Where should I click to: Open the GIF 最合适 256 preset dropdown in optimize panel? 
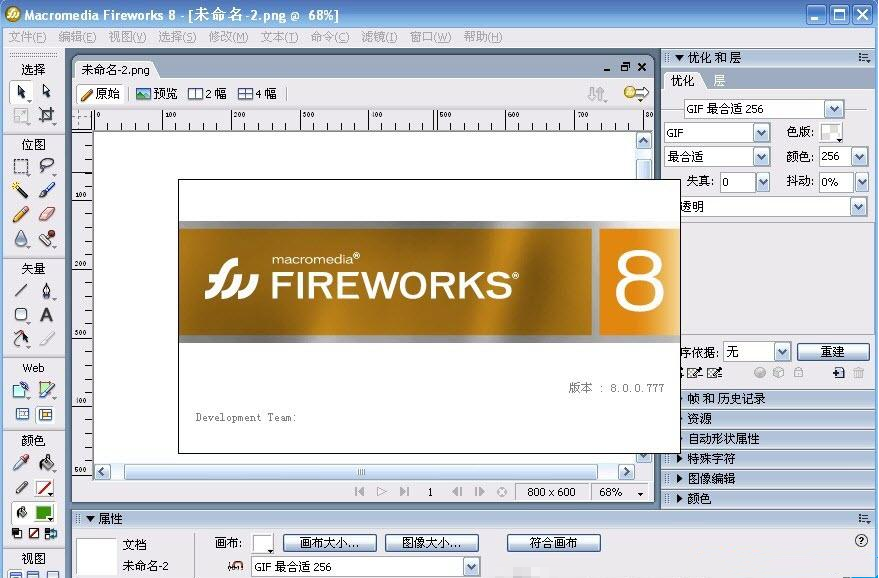(x=834, y=109)
